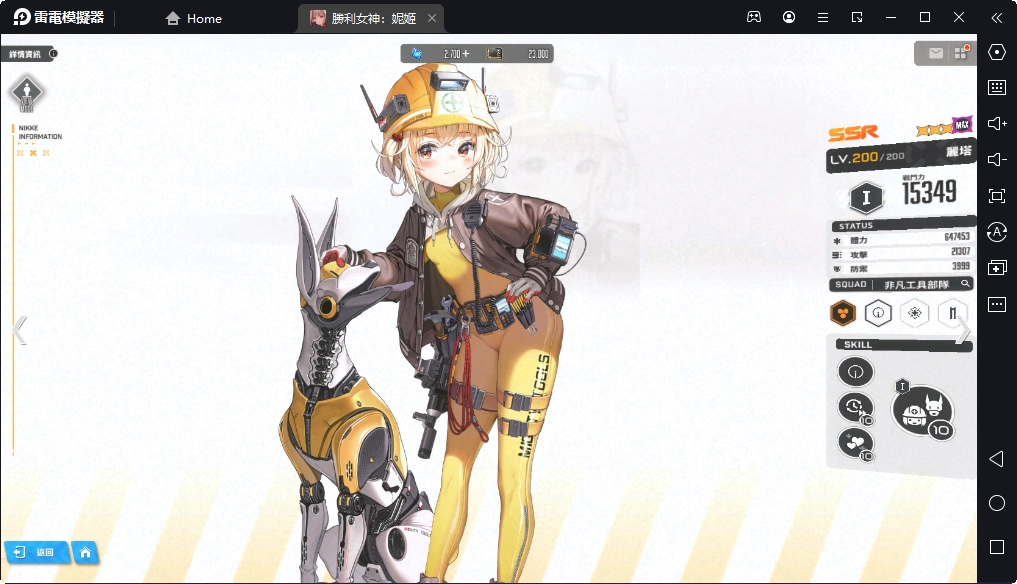Toggle the character standing view hexagon icon
This screenshot has width=1017, height=584.
[x=27, y=93]
